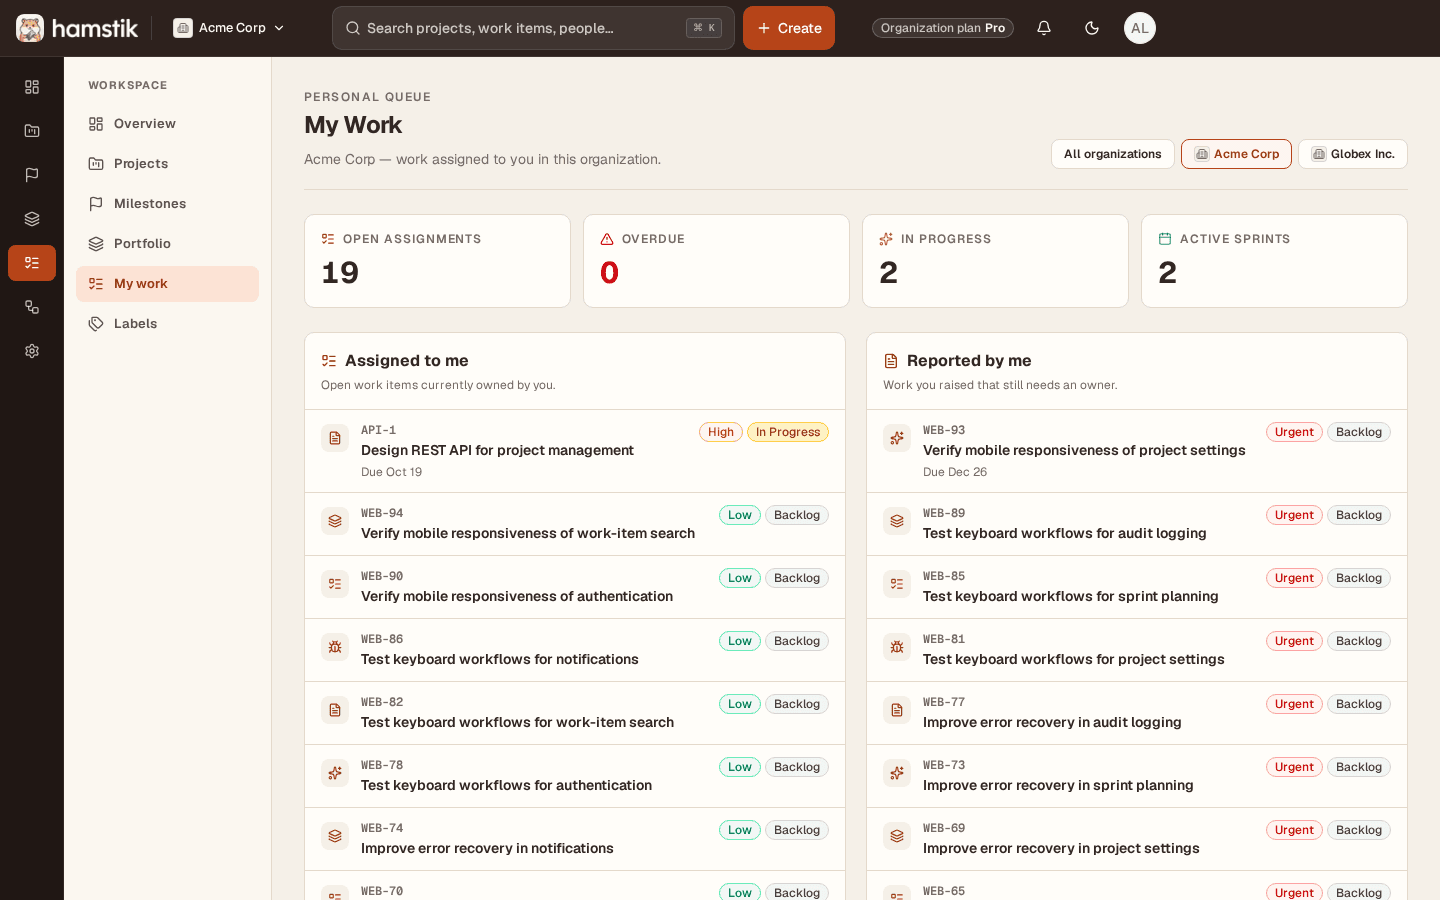Go to Projects in the workspace sidebar
Viewport: 1440px width, 900px height.
coord(167,164)
